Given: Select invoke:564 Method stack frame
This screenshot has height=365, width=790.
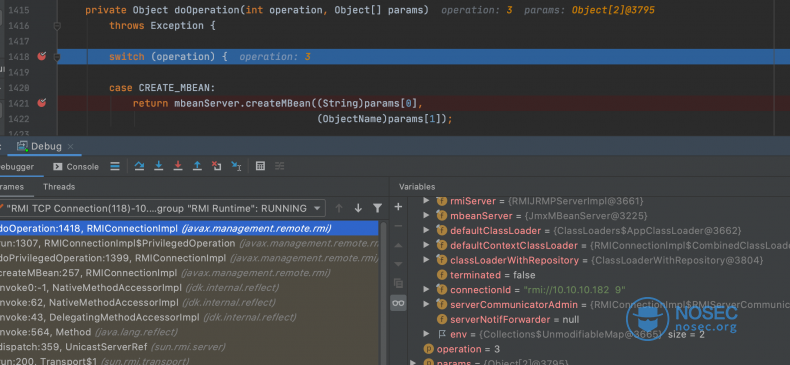Looking at the screenshot, I should [x=189, y=332].
